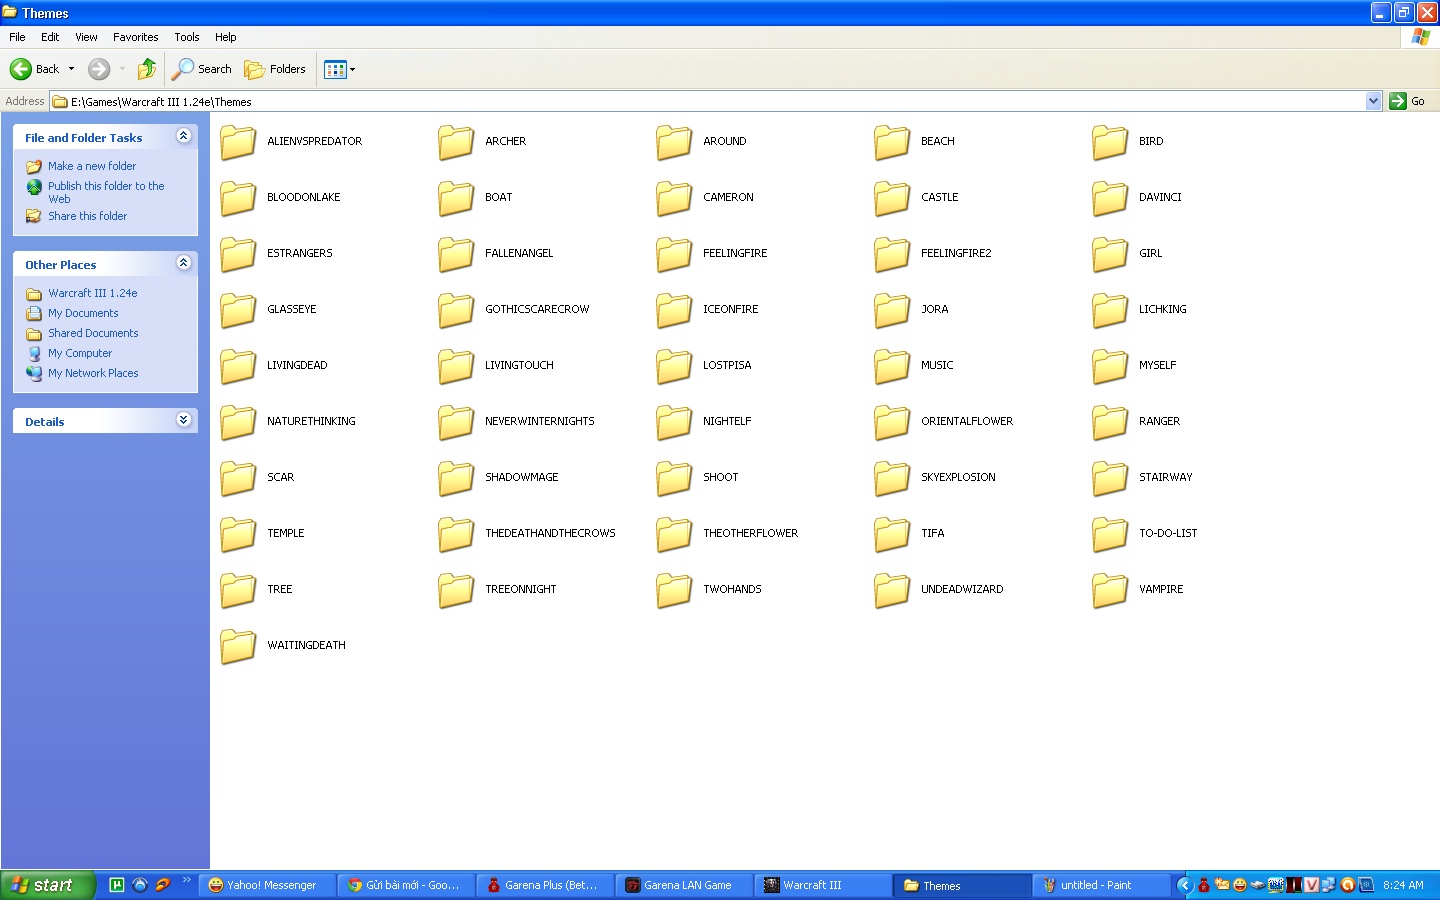Click Make a new folder link

(92, 166)
